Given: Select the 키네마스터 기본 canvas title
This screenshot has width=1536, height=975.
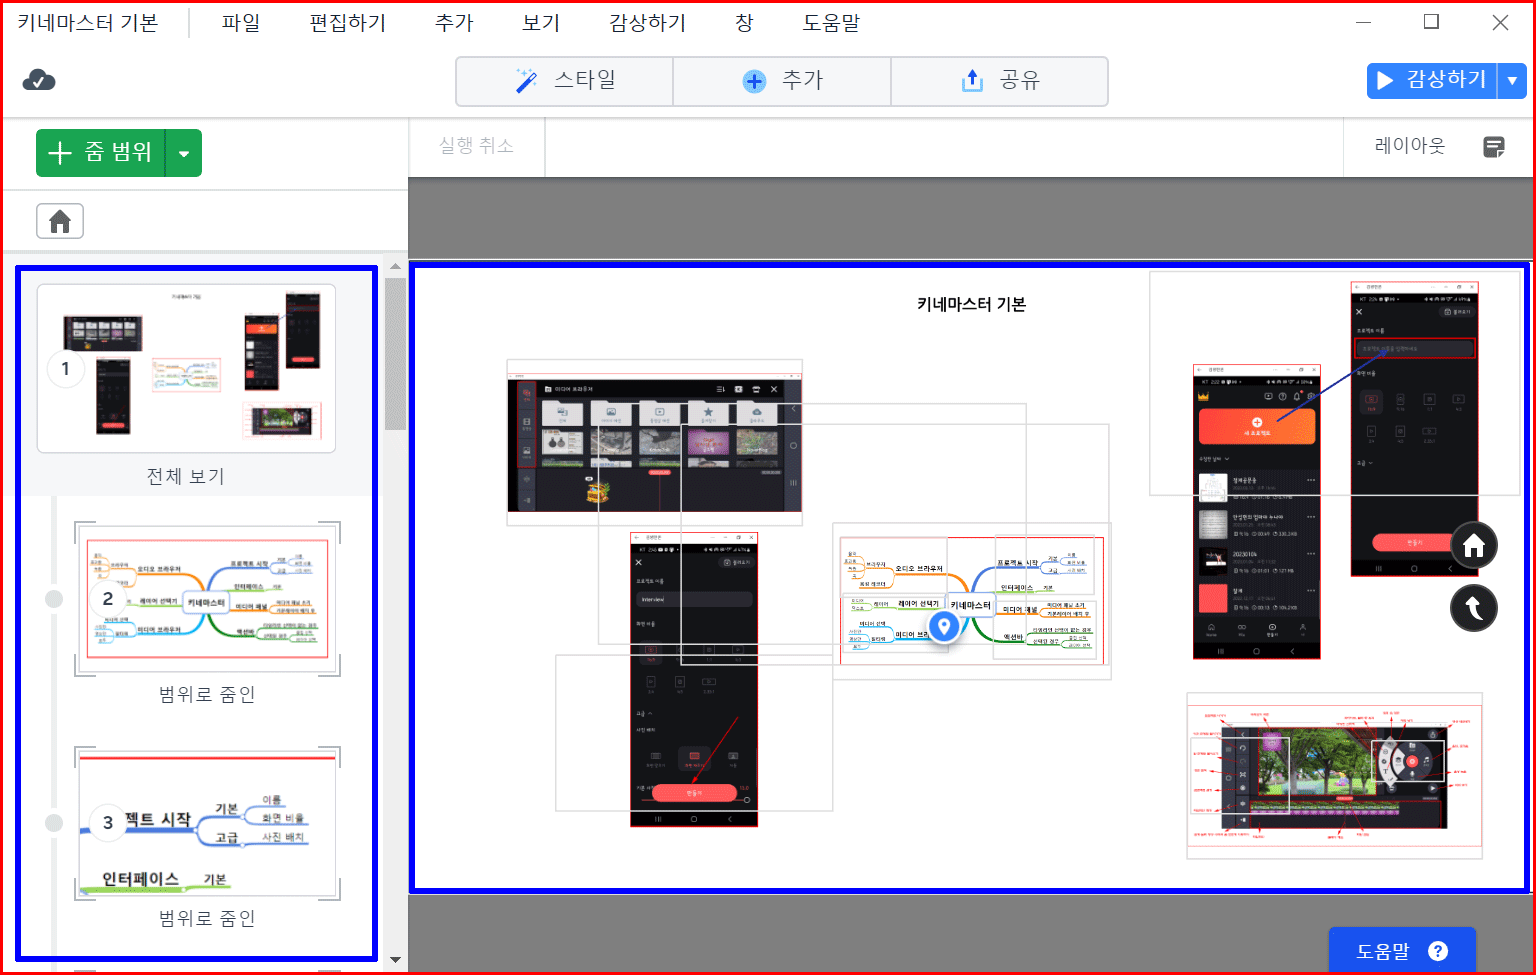Looking at the screenshot, I should click(x=971, y=304).
